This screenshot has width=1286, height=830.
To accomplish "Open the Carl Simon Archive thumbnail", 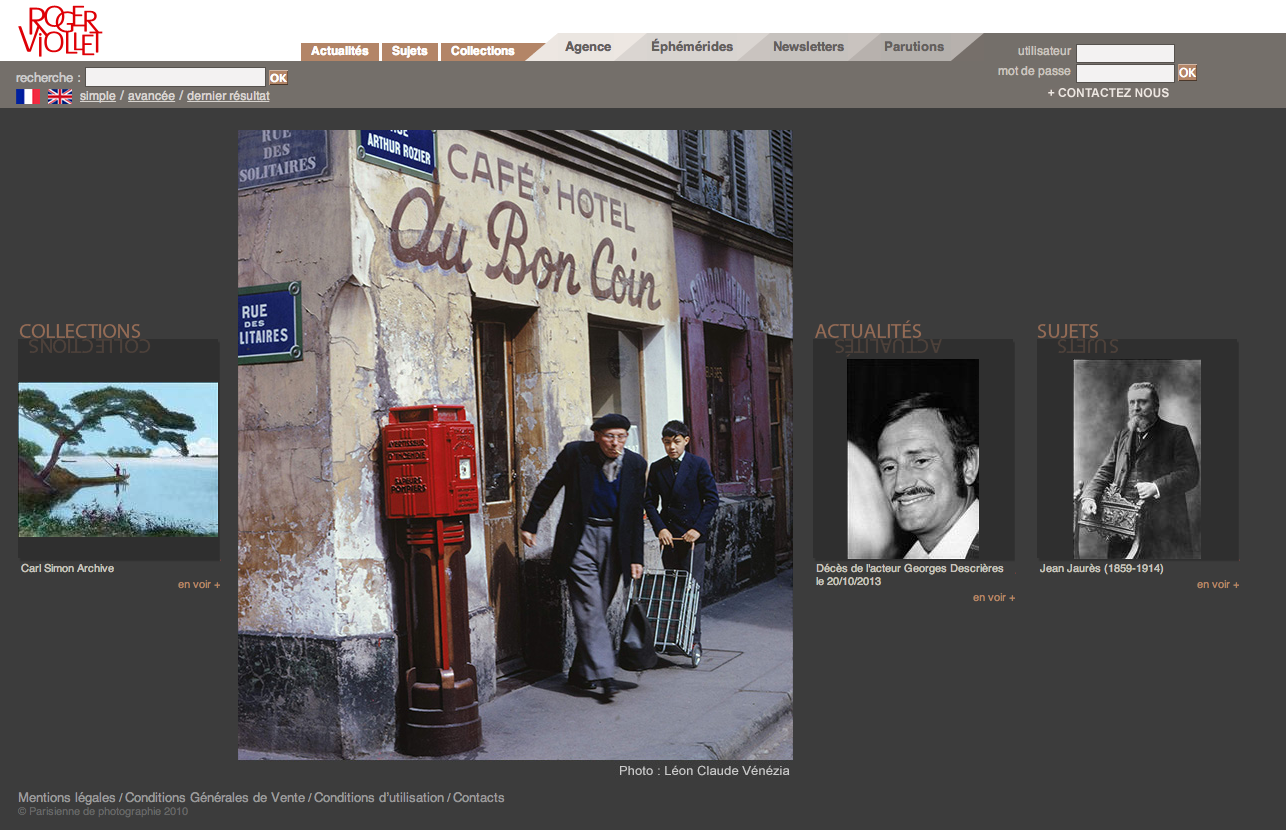I will tap(118, 459).
